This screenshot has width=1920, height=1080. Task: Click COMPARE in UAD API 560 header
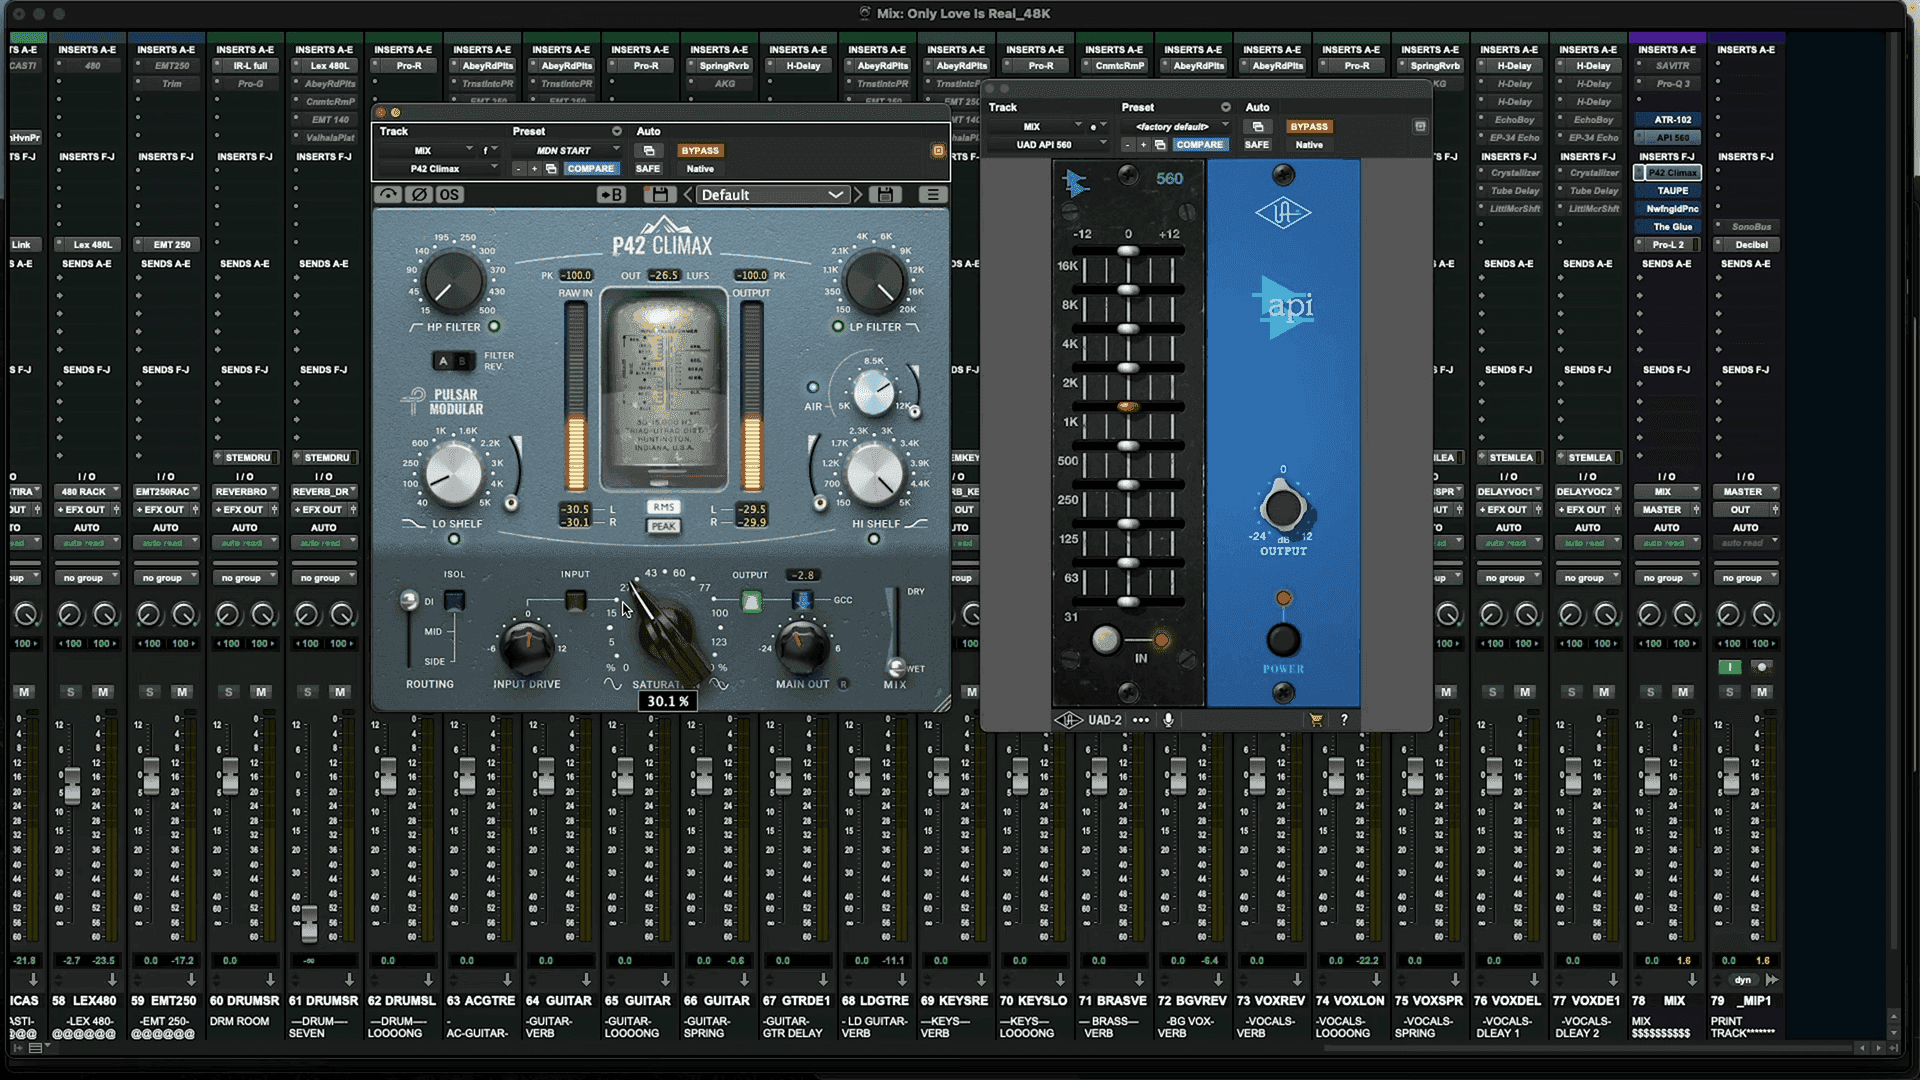(1199, 145)
